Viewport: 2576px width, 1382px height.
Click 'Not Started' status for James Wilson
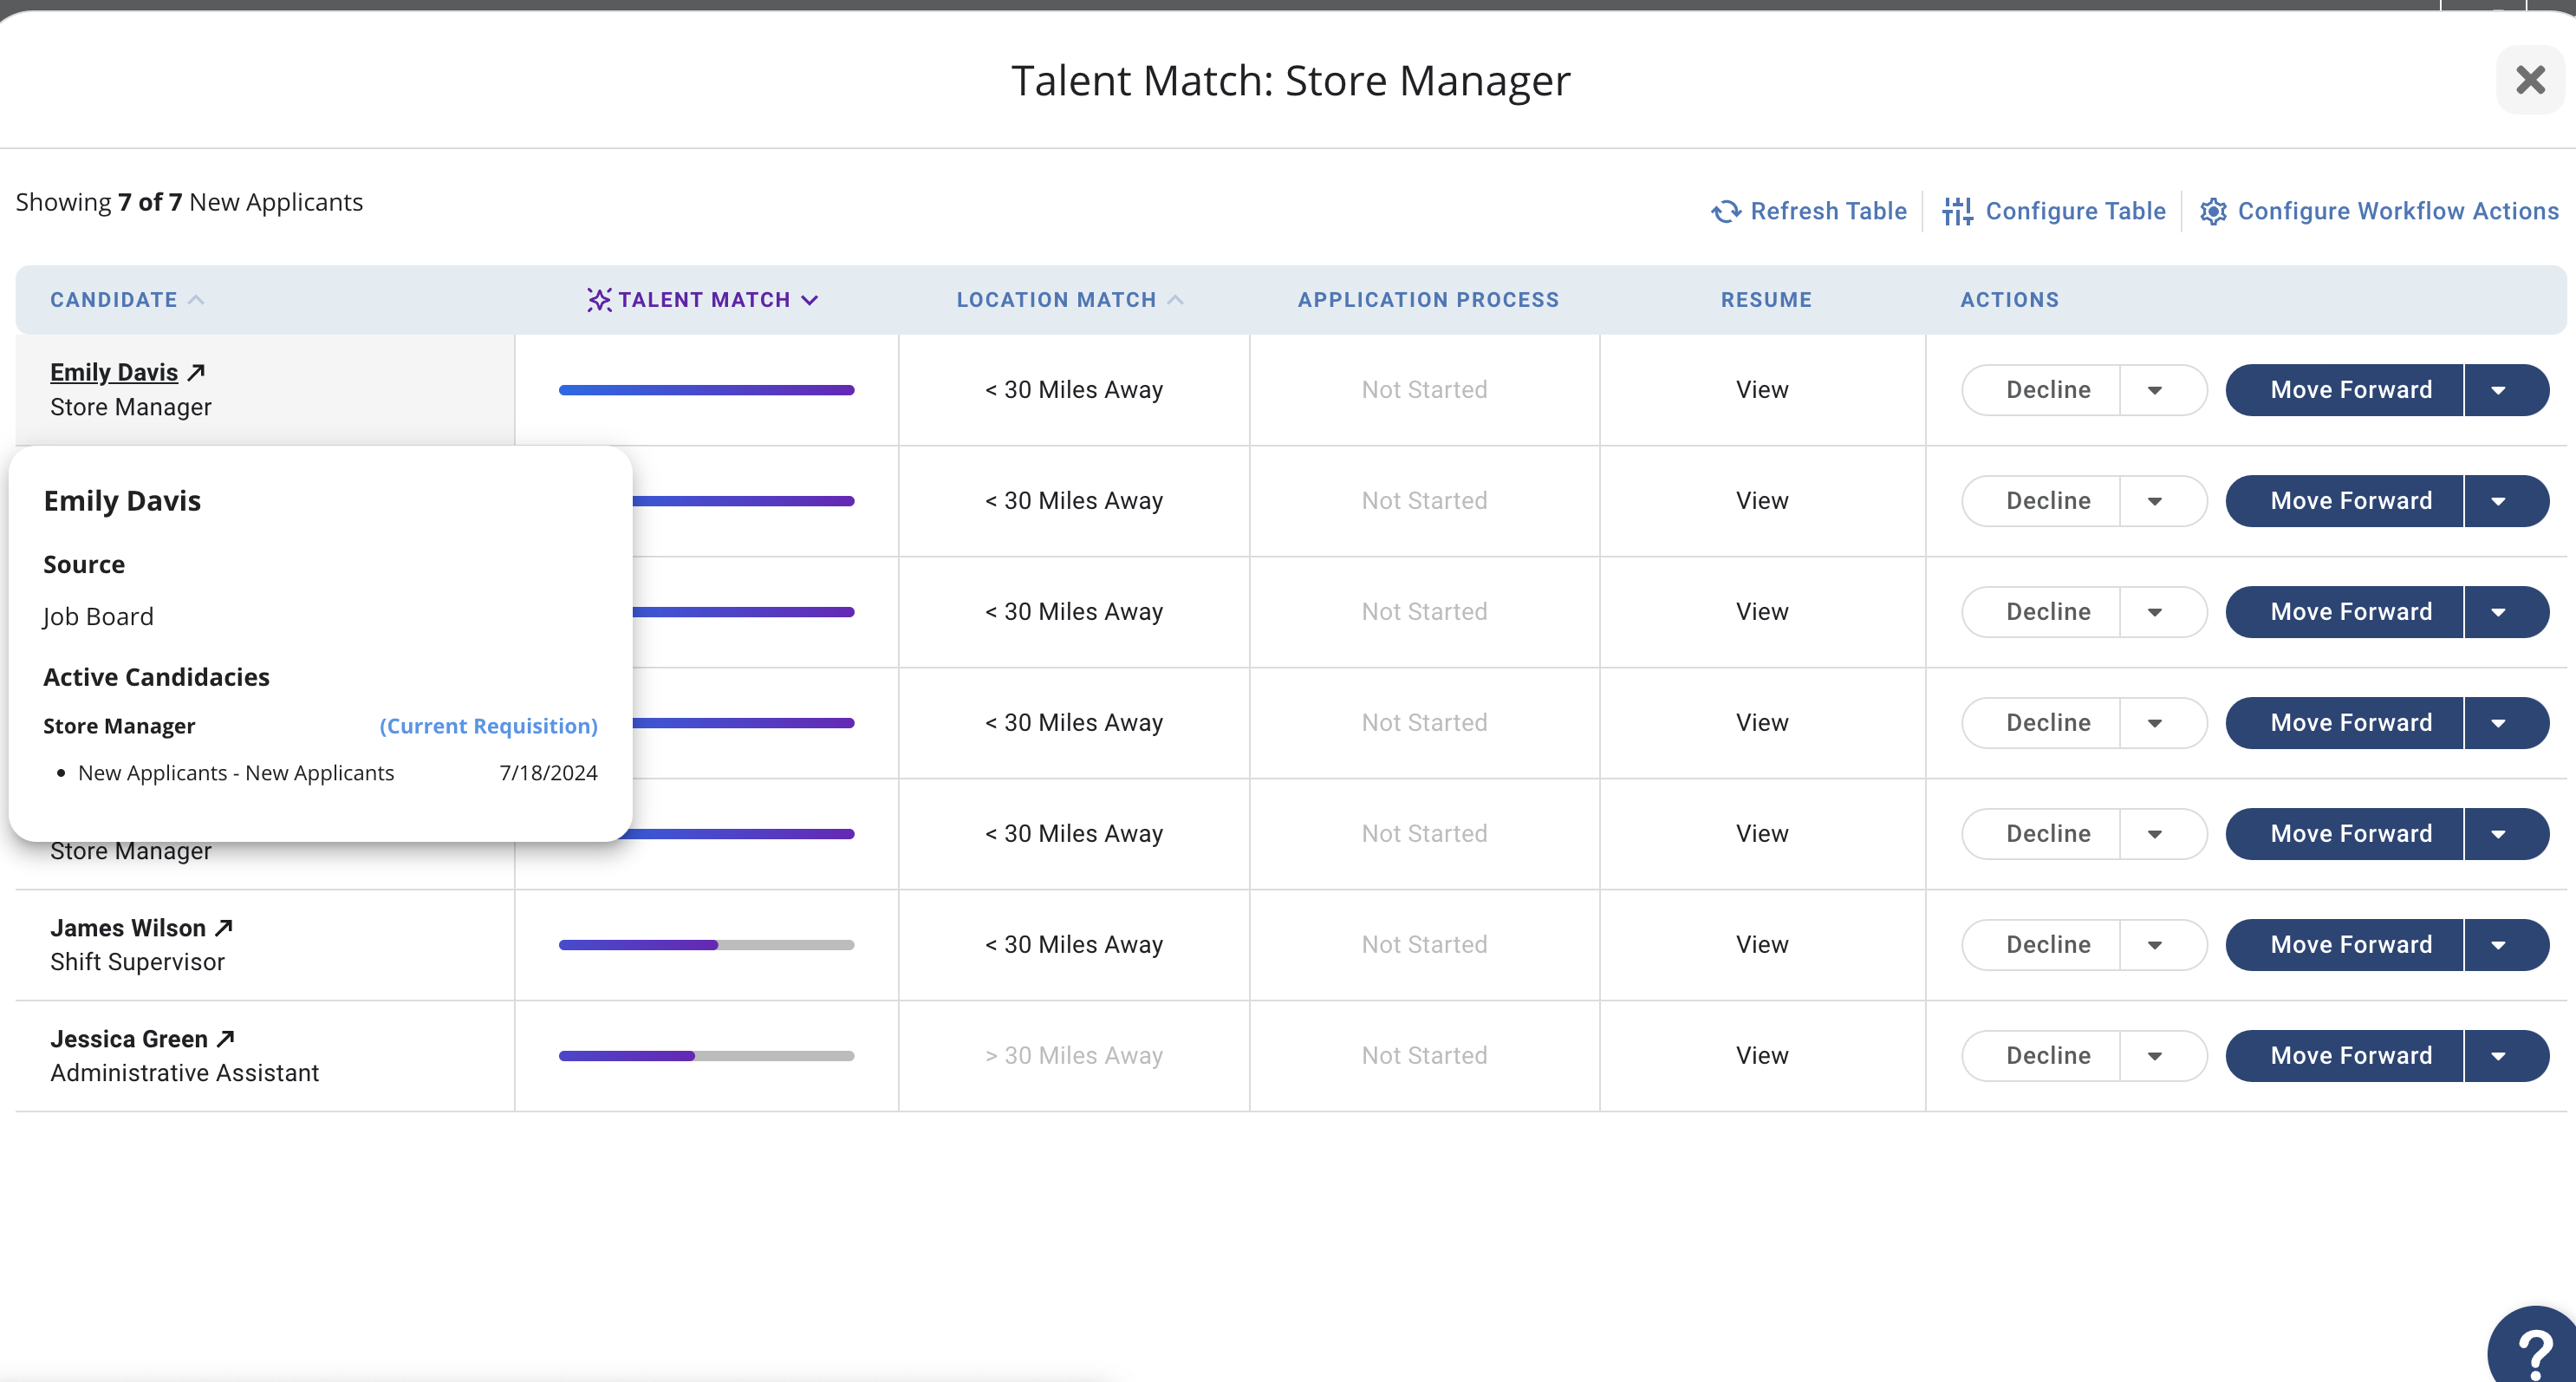pos(1424,945)
